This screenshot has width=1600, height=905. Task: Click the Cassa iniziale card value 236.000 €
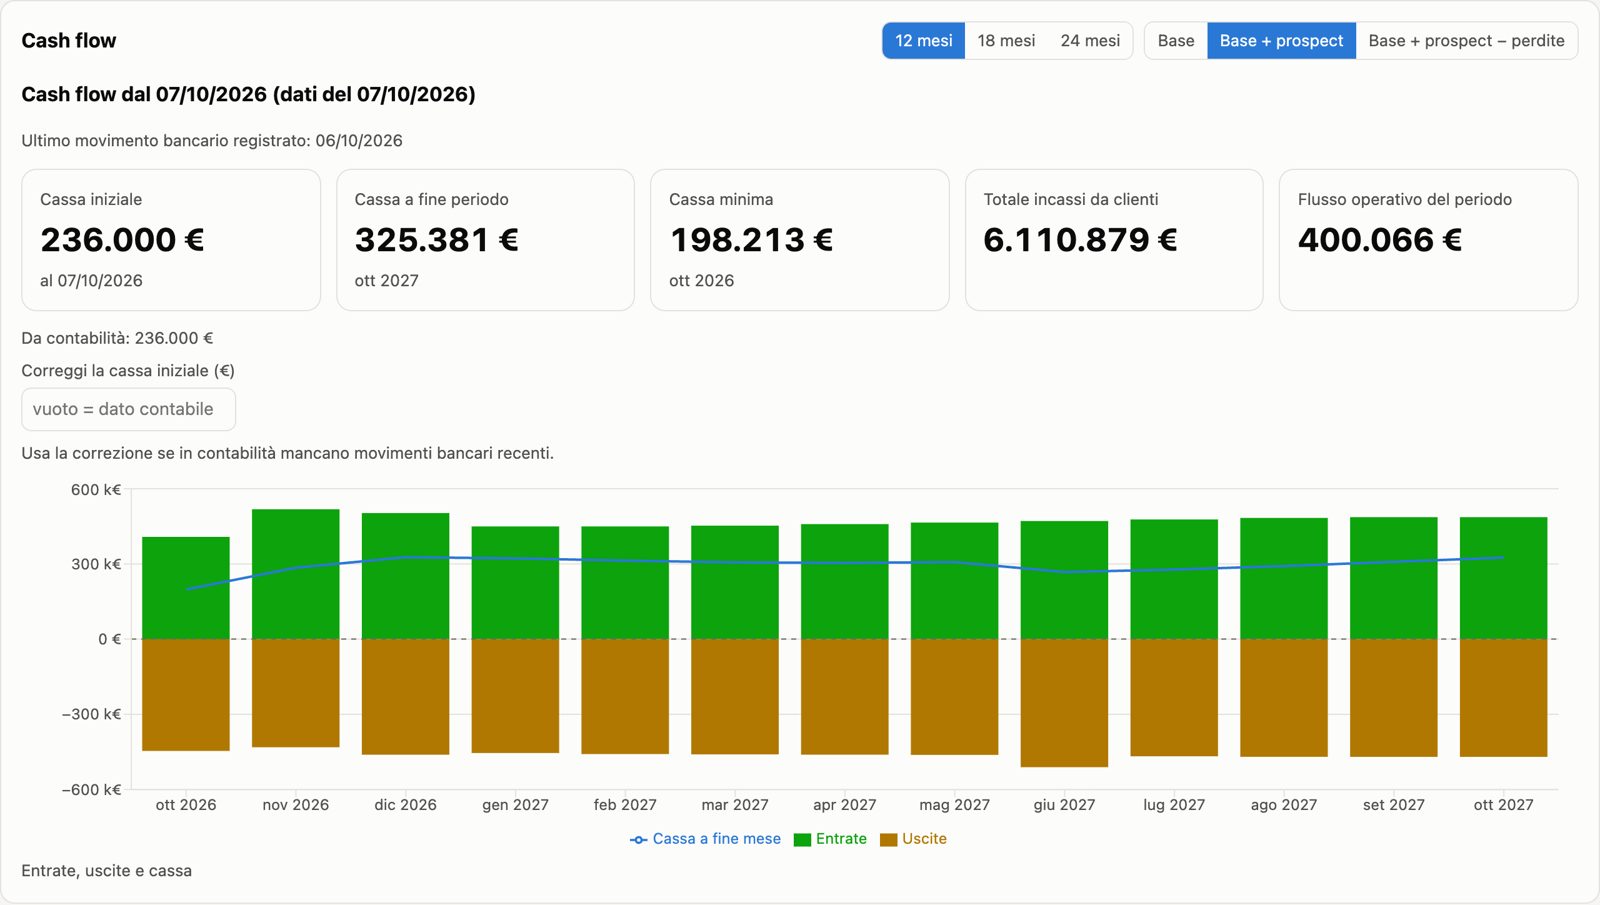coord(122,240)
